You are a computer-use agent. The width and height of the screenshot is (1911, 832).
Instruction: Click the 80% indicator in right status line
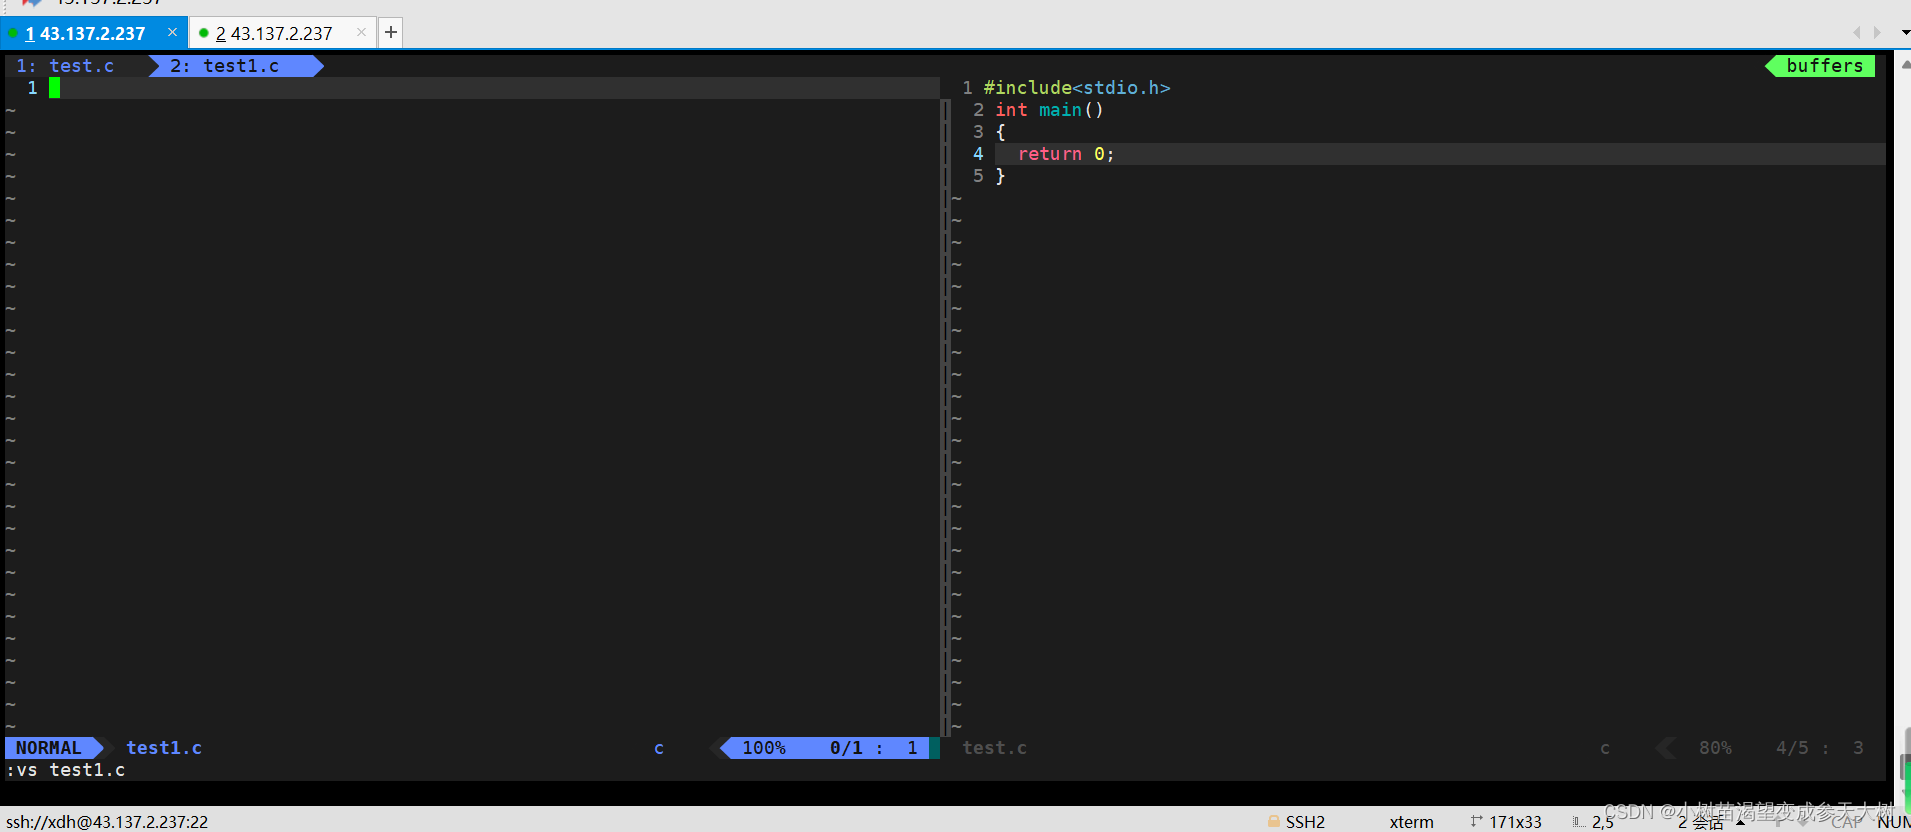pyautogui.click(x=1715, y=748)
